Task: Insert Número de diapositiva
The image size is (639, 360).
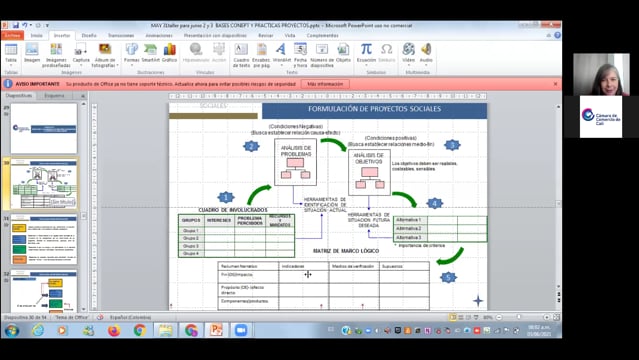Action: pos(322,55)
